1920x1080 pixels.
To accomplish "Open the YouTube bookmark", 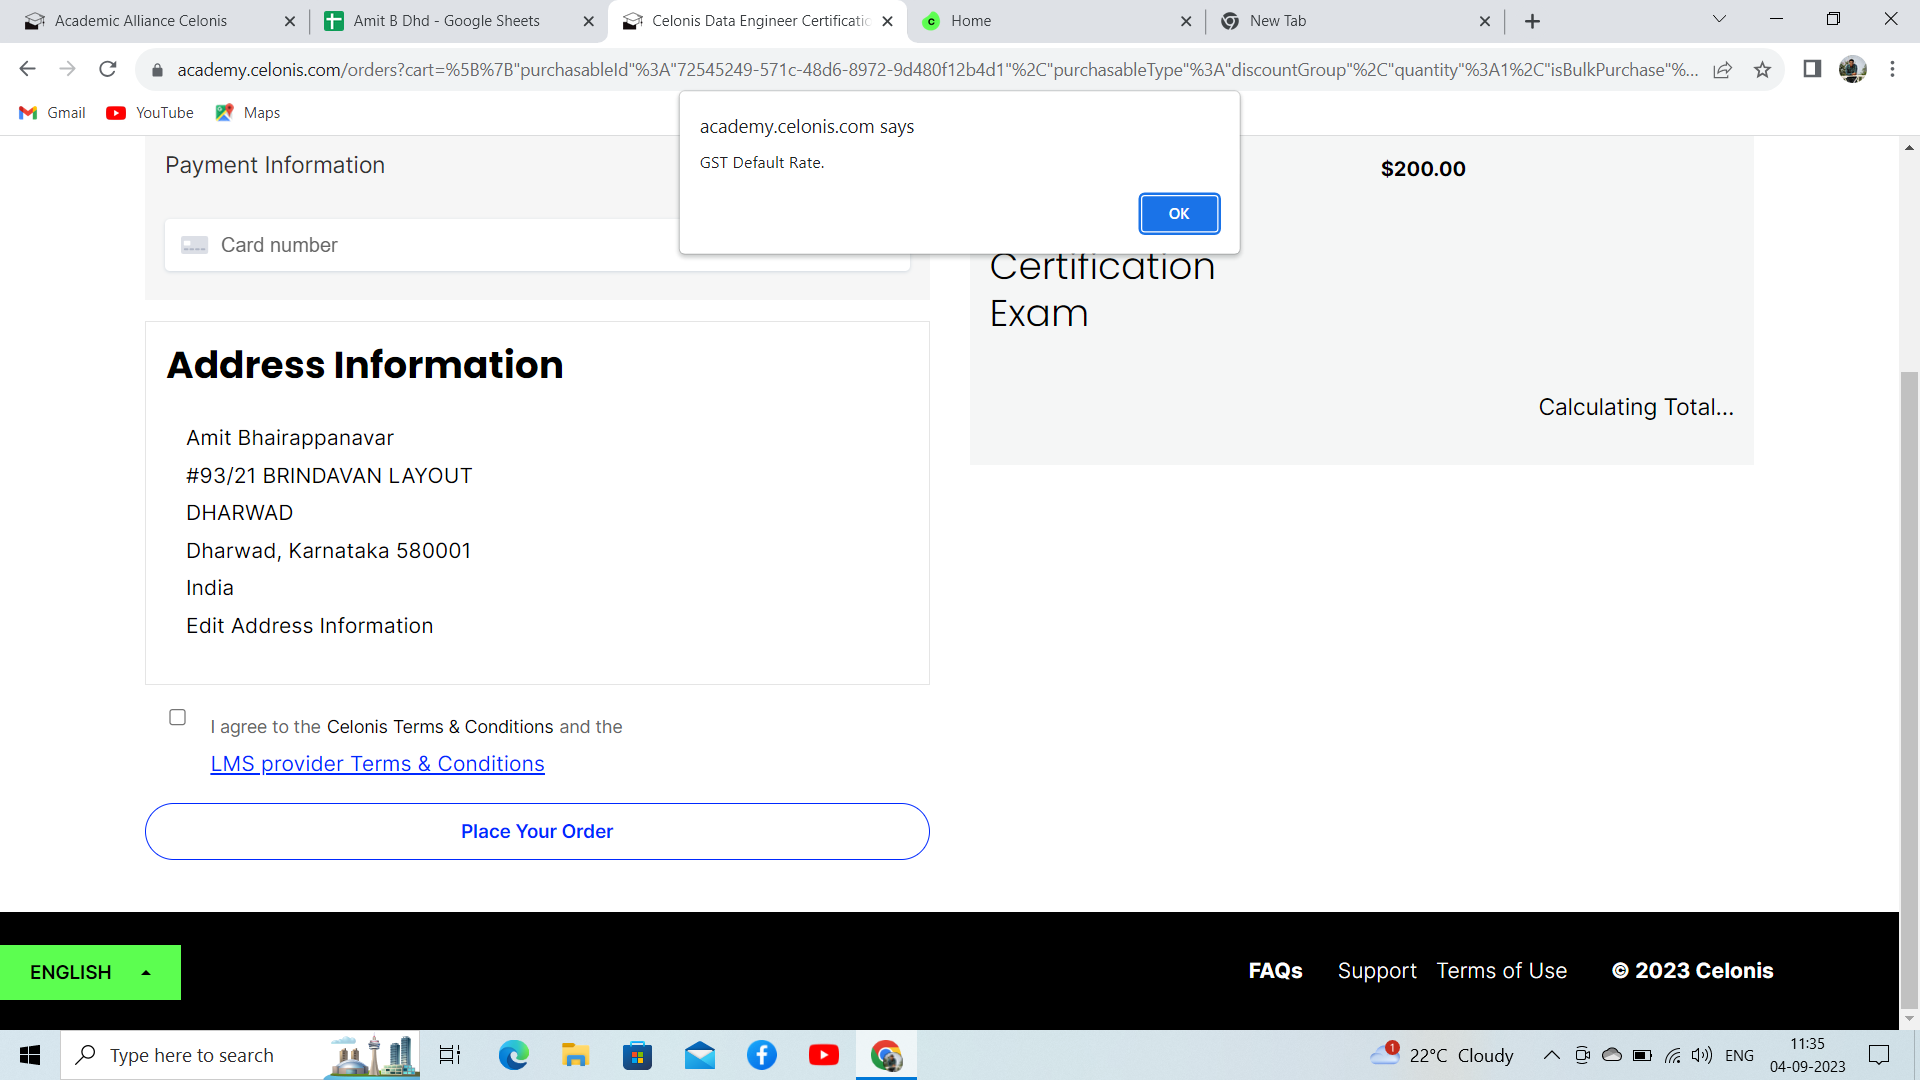I will (x=150, y=113).
